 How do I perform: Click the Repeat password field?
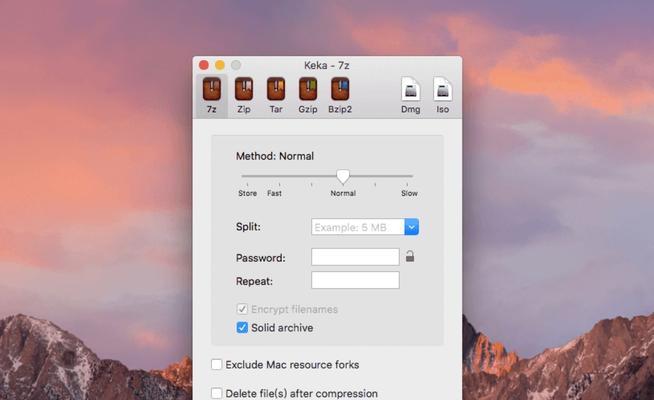pyautogui.click(x=355, y=280)
